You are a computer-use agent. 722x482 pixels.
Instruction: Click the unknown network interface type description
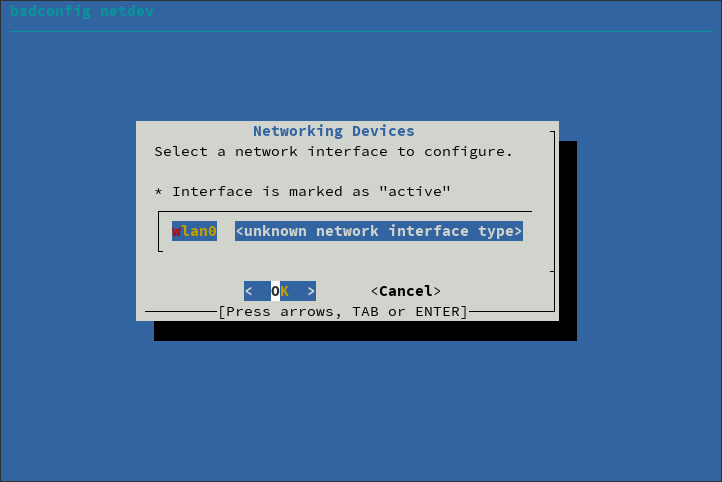click(378, 231)
